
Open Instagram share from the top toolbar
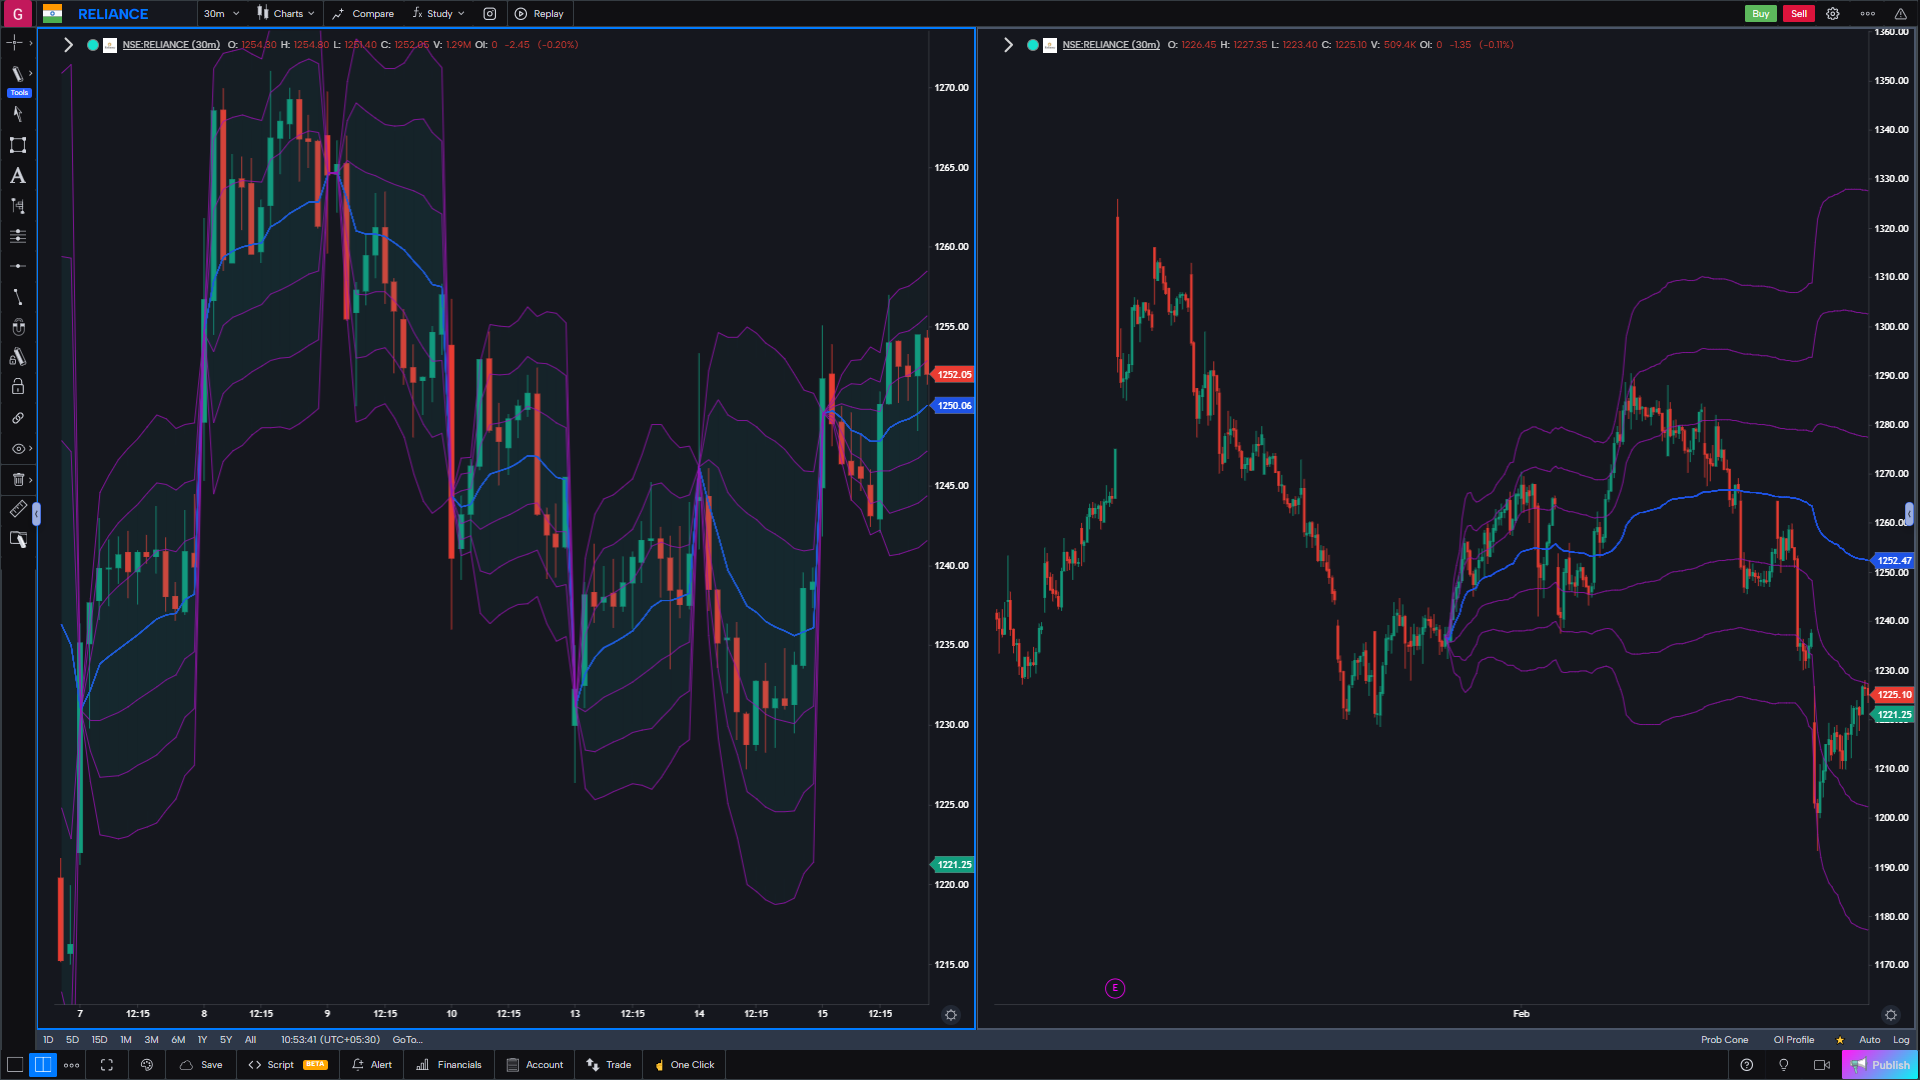(489, 14)
